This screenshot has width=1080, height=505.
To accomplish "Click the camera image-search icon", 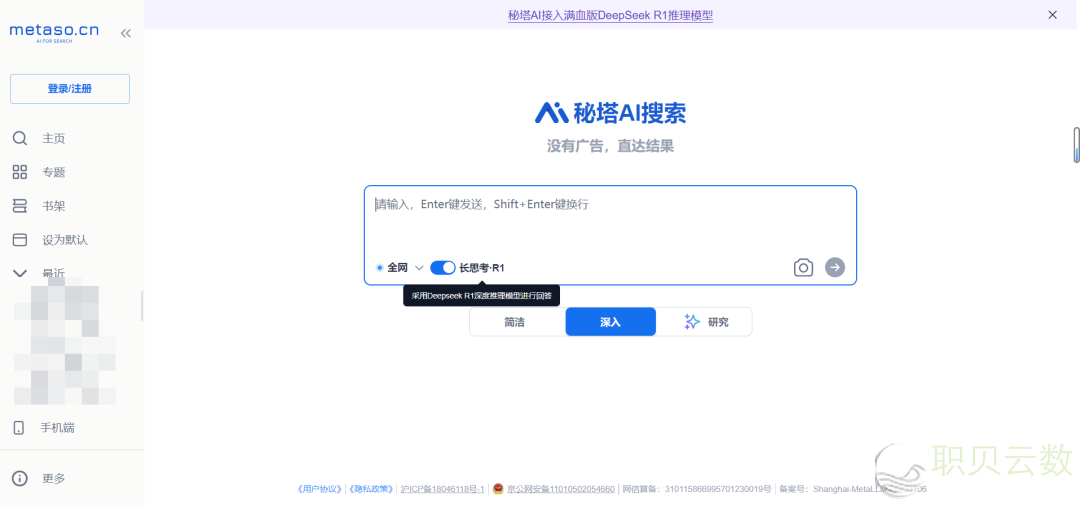I will point(803,267).
